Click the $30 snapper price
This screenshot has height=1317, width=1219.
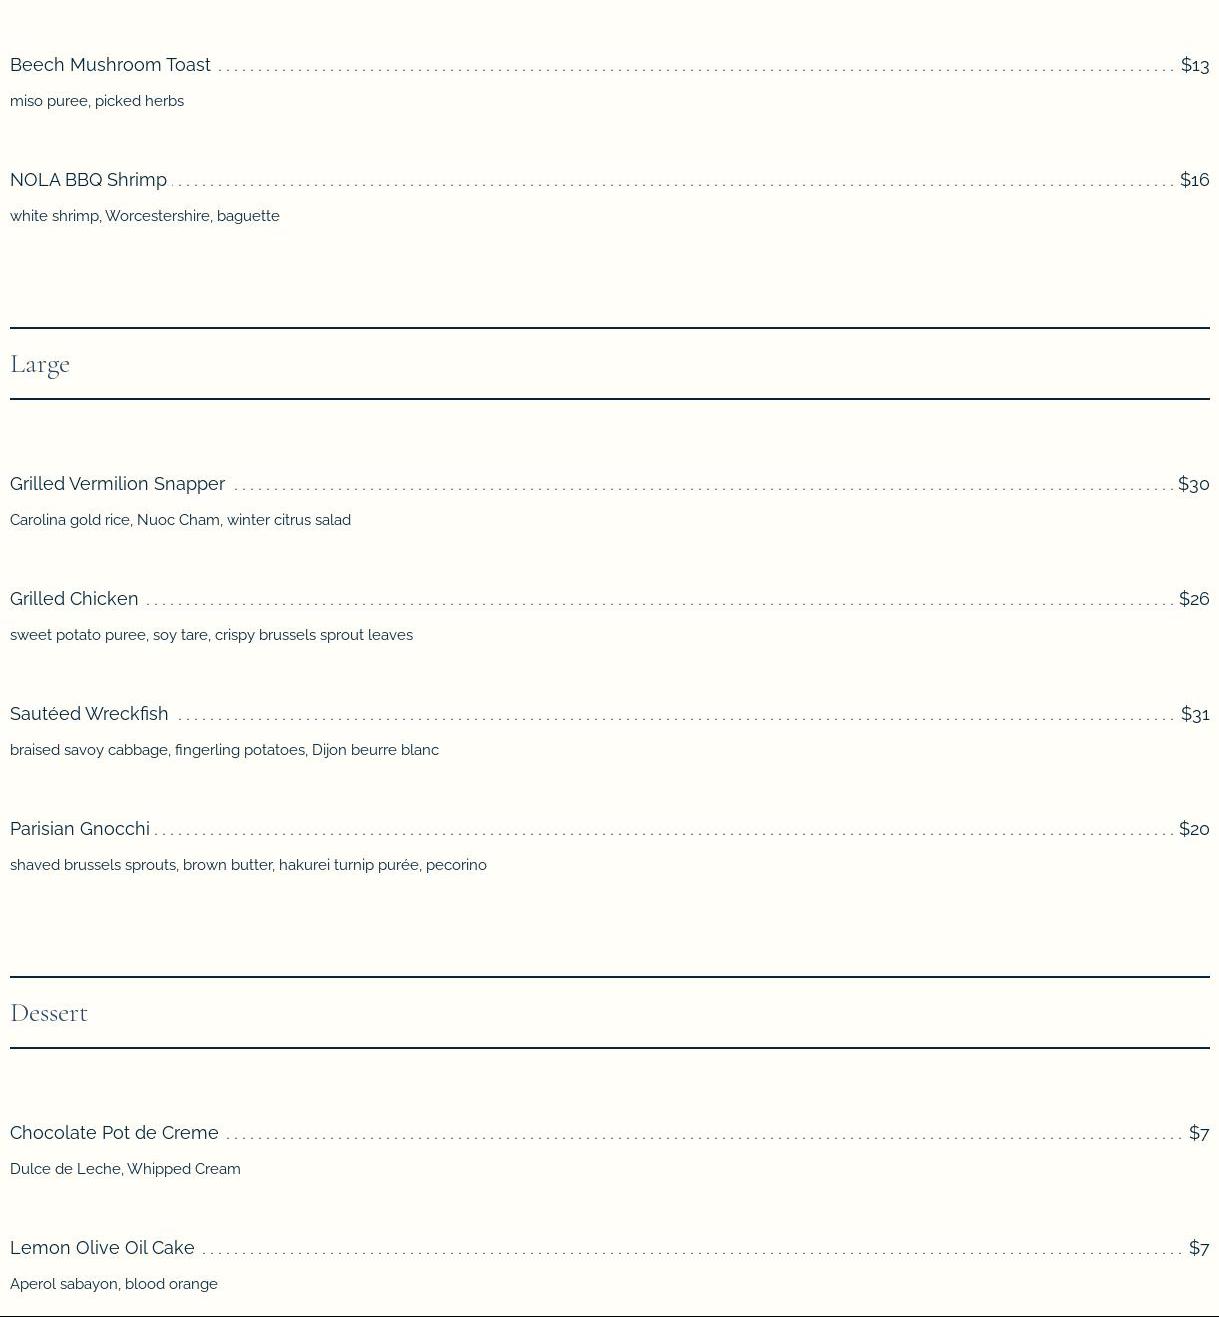pyautogui.click(x=1193, y=484)
